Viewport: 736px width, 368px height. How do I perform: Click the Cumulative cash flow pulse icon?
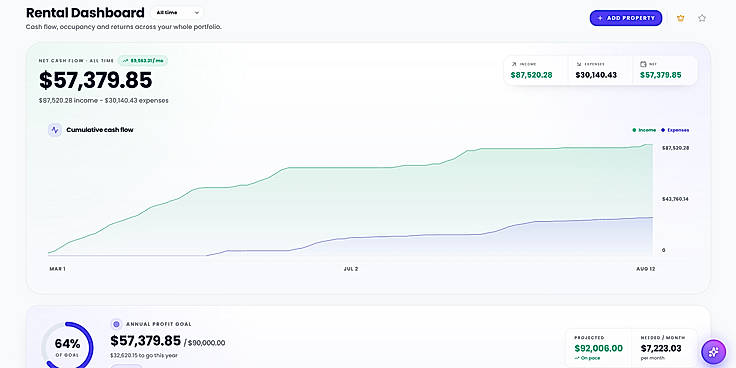(x=55, y=130)
